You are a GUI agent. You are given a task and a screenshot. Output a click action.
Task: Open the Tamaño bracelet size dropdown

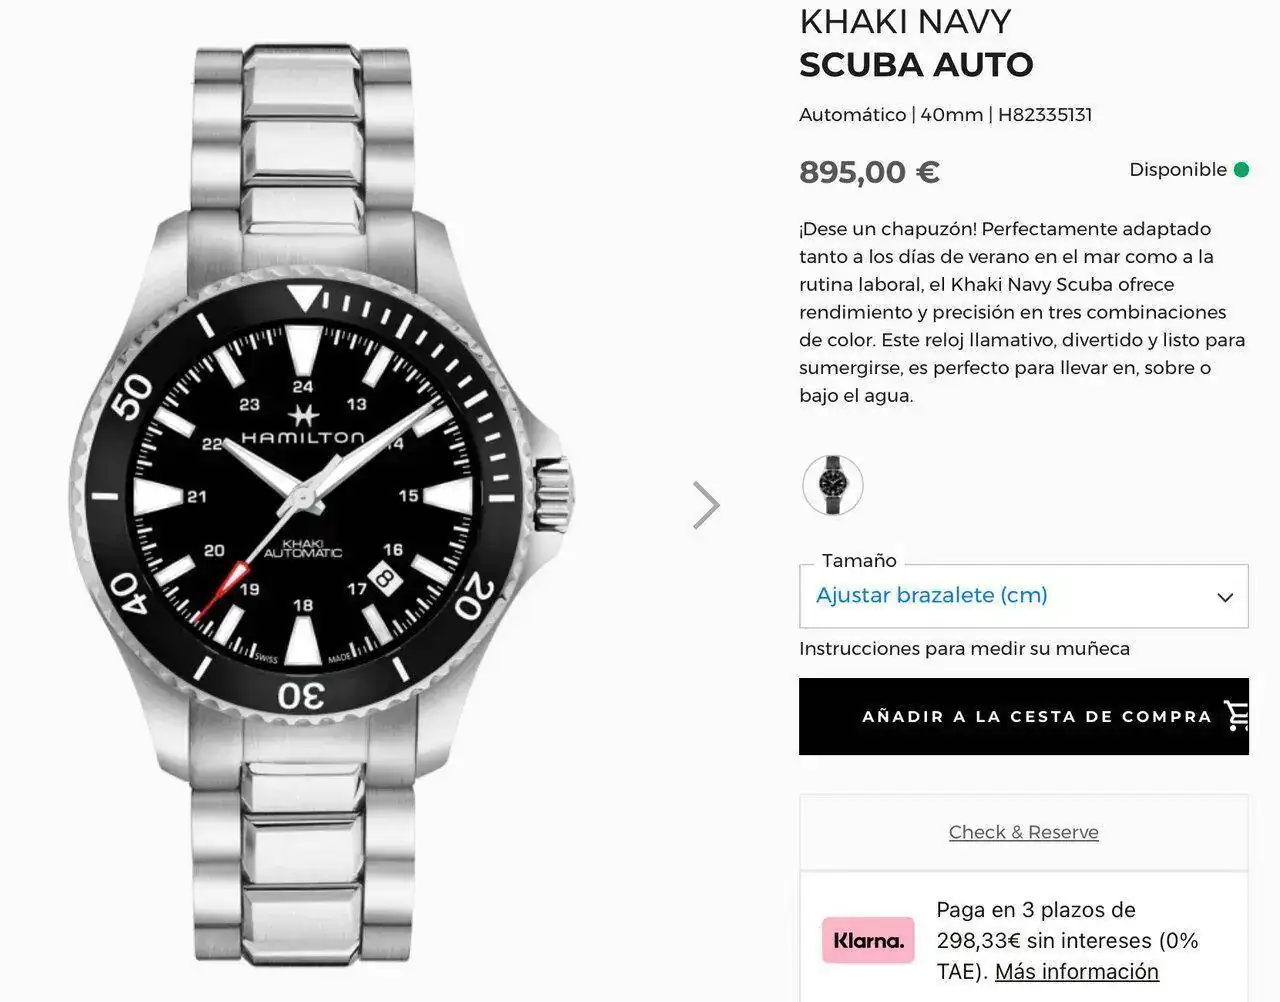(1023, 596)
